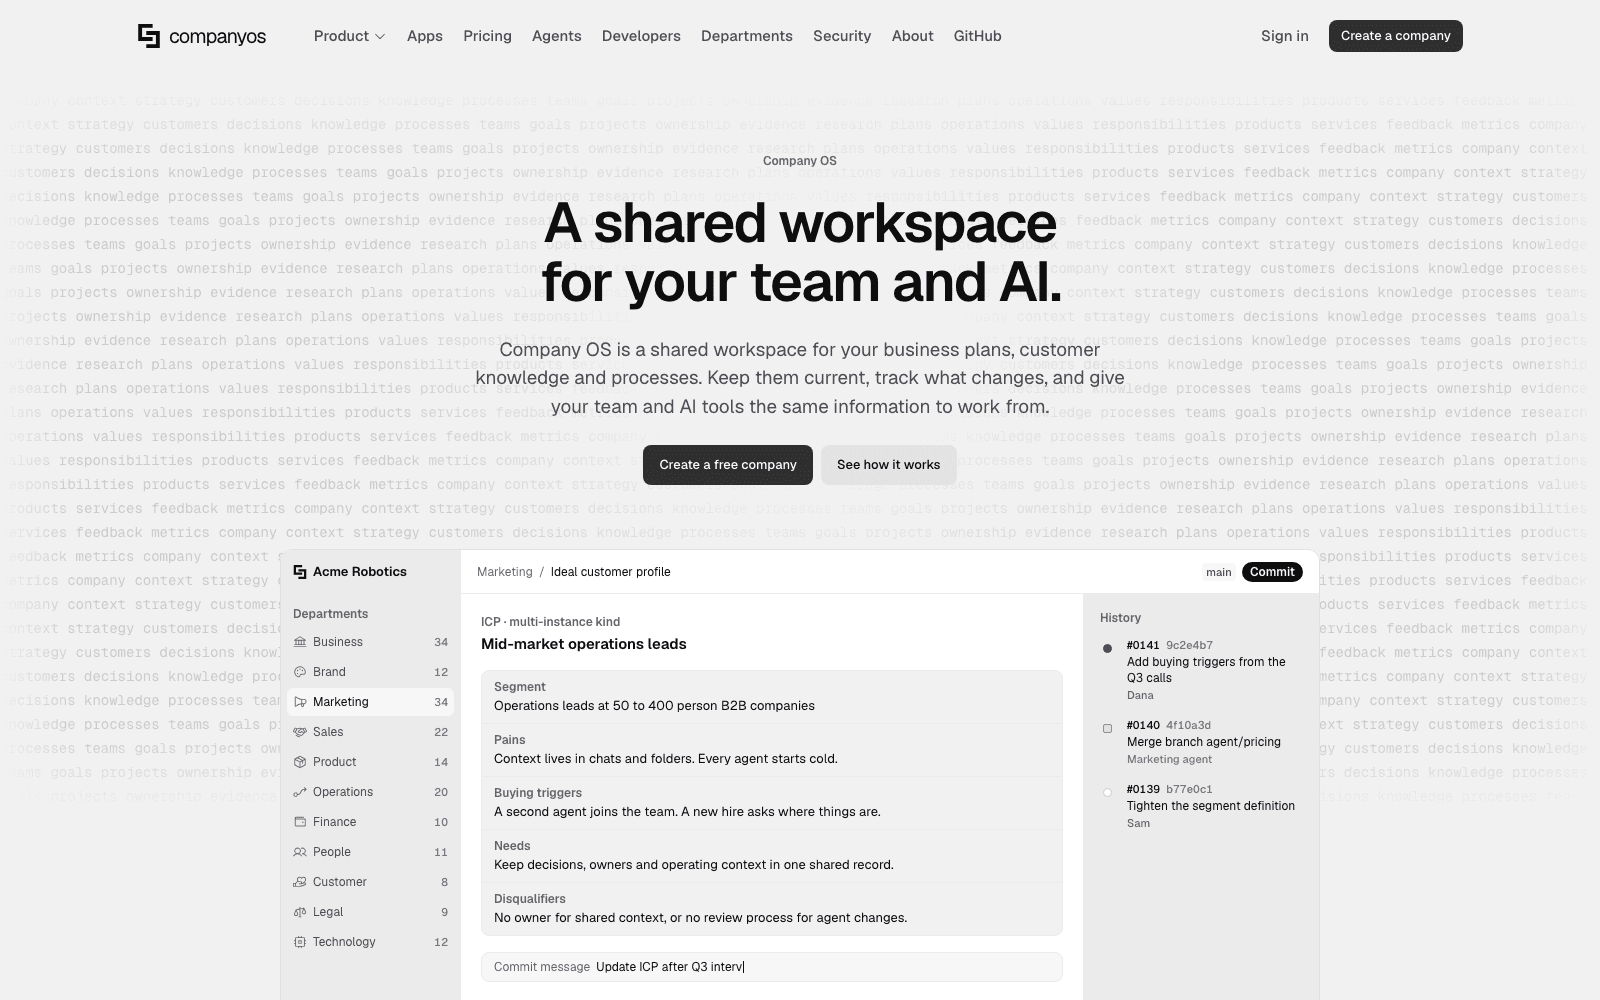Open the About nav item
Screen dimensions: 1600x1000
point(913,36)
